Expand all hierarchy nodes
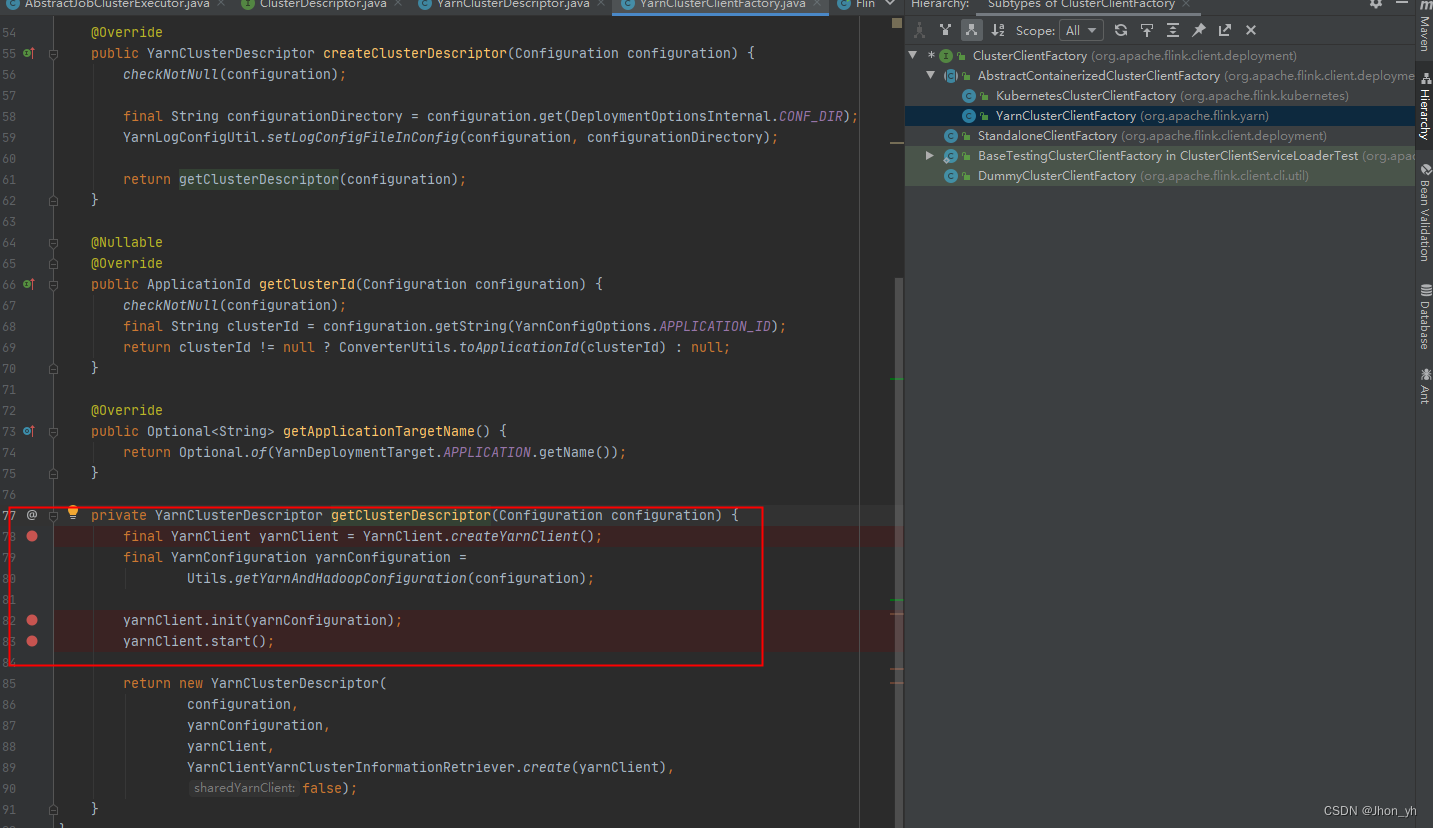This screenshot has height=828, width=1433. tap(1173, 30)
